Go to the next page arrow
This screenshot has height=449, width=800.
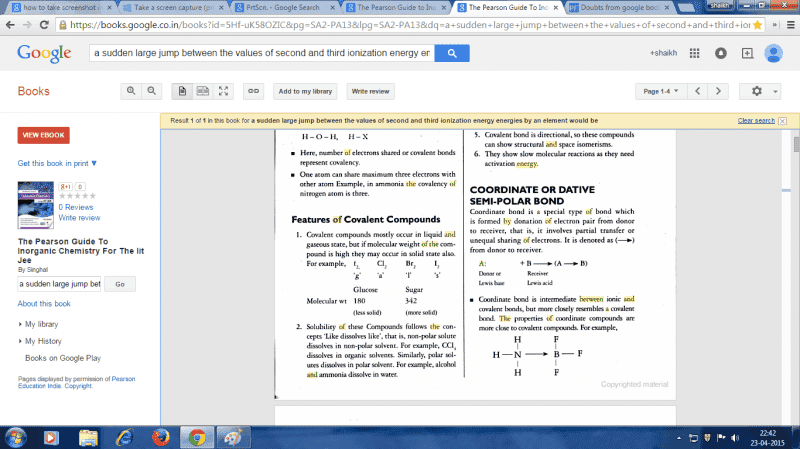point(718,91)
